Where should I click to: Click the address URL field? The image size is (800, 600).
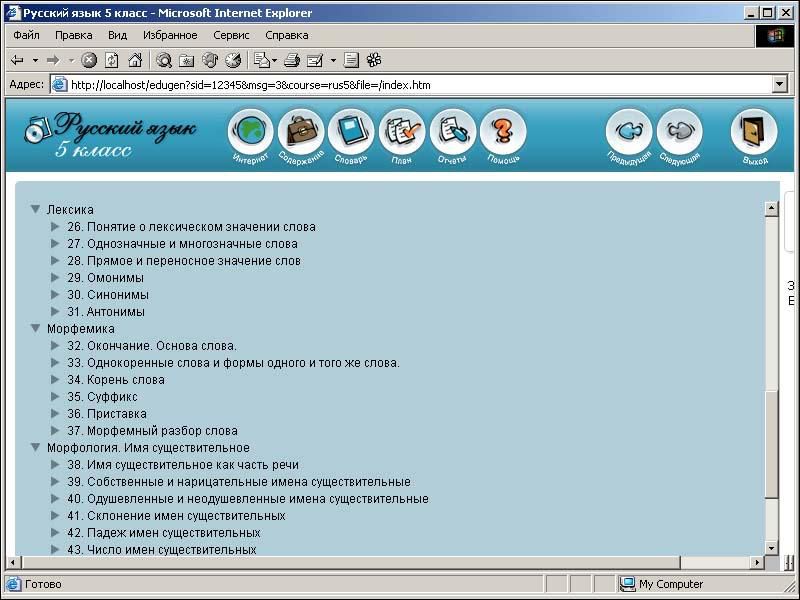(400, 85)
